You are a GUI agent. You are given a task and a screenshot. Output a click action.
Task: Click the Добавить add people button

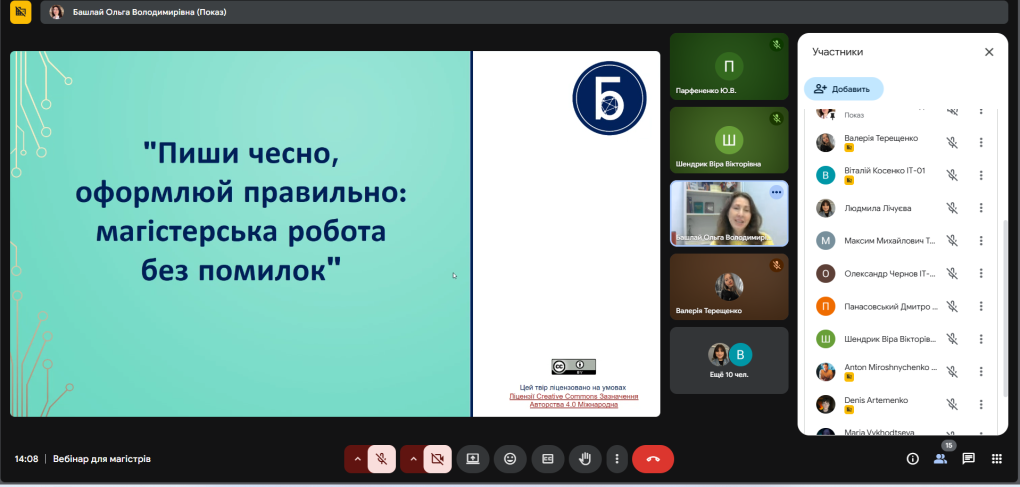click(843, 89)
